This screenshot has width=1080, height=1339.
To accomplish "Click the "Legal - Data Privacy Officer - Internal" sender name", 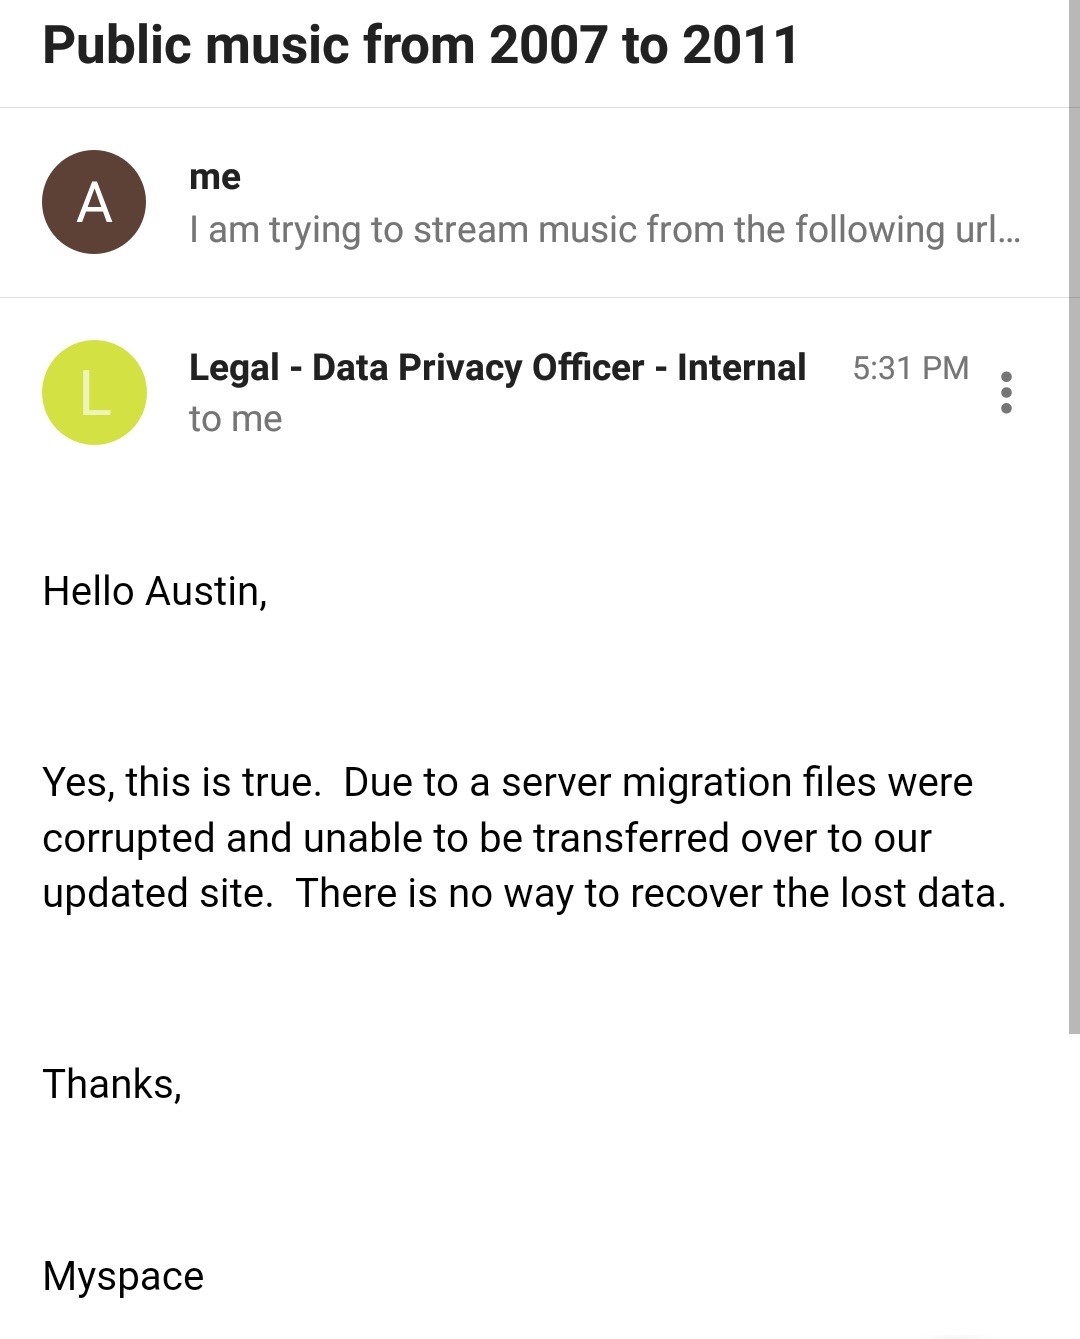I will tap(497, 368).
